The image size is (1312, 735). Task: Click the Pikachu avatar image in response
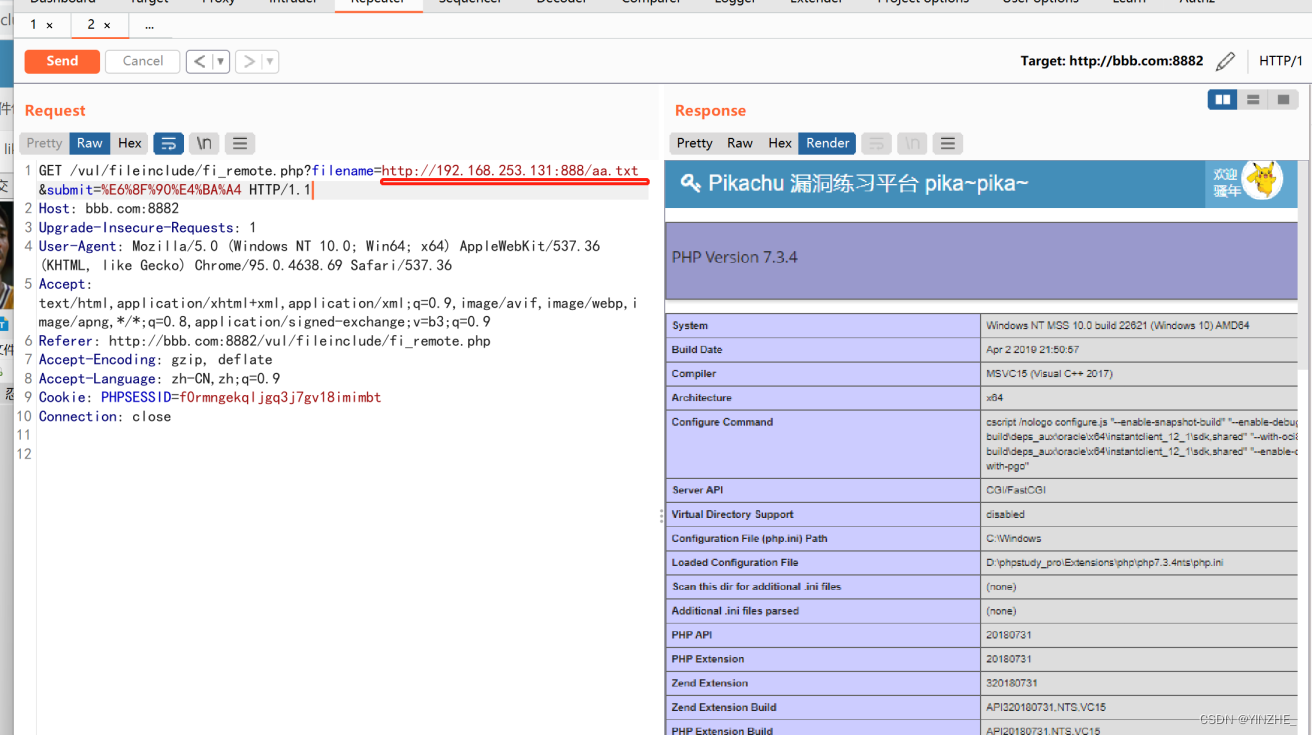[1263, 180]
